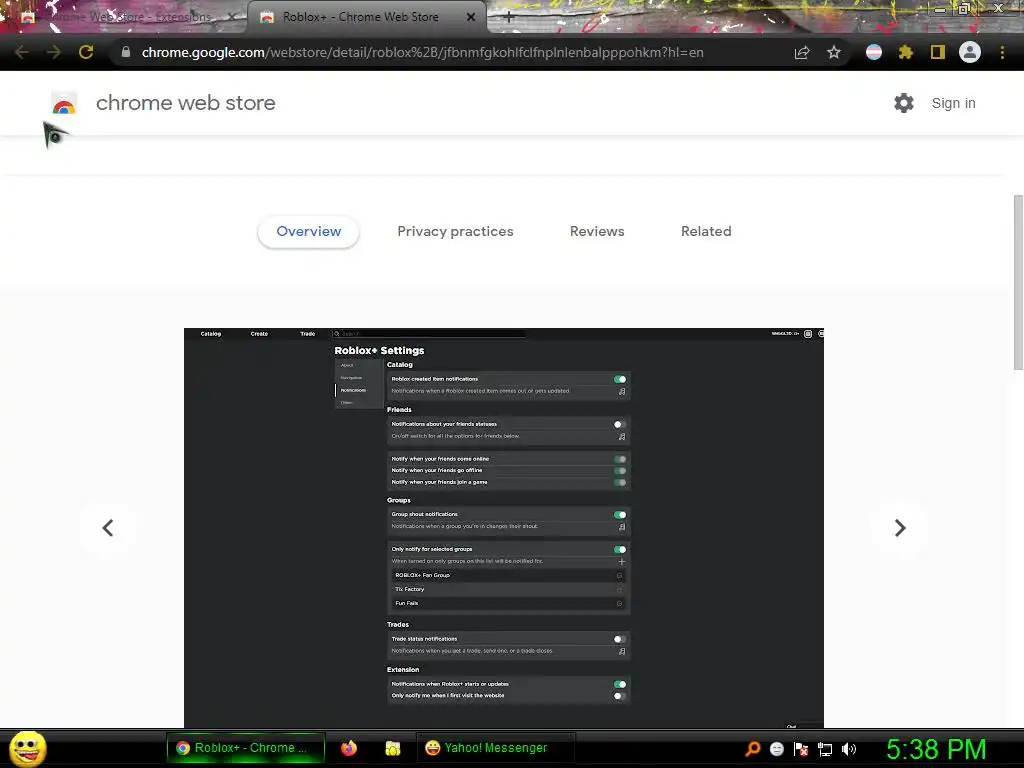Click the 5:38 PM taskbar clock
The image size is (1024, 768).
[x=936, y=749]
